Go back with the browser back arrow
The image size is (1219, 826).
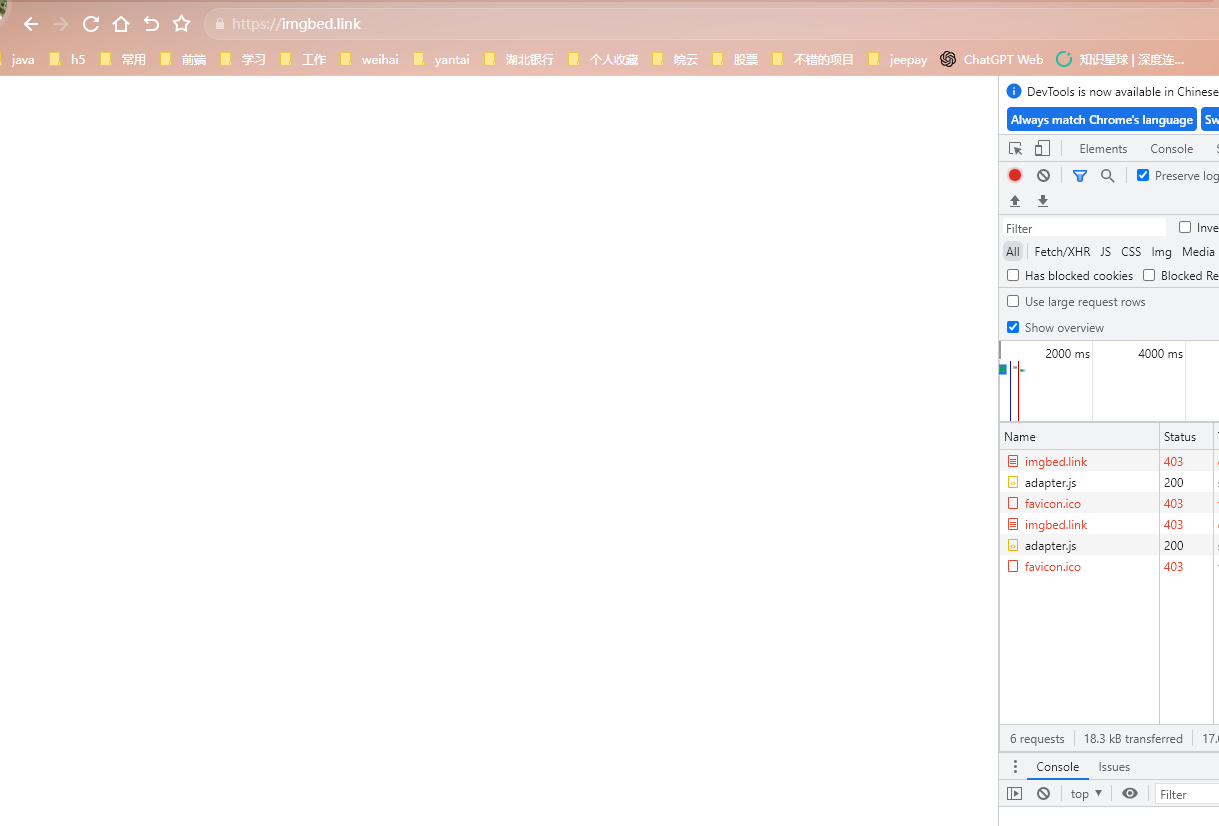coord(31,24)
